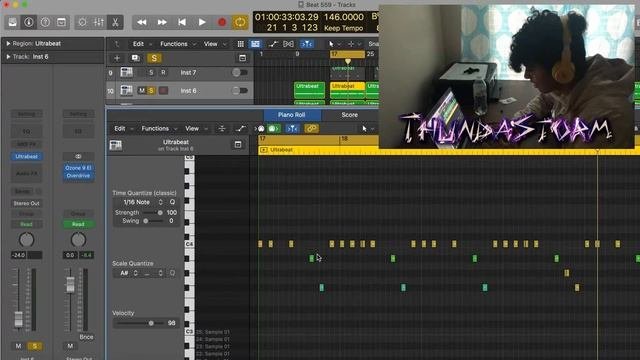Open the Mixer icon in control bar
640x360 pixels.
(x=99, y=22)
